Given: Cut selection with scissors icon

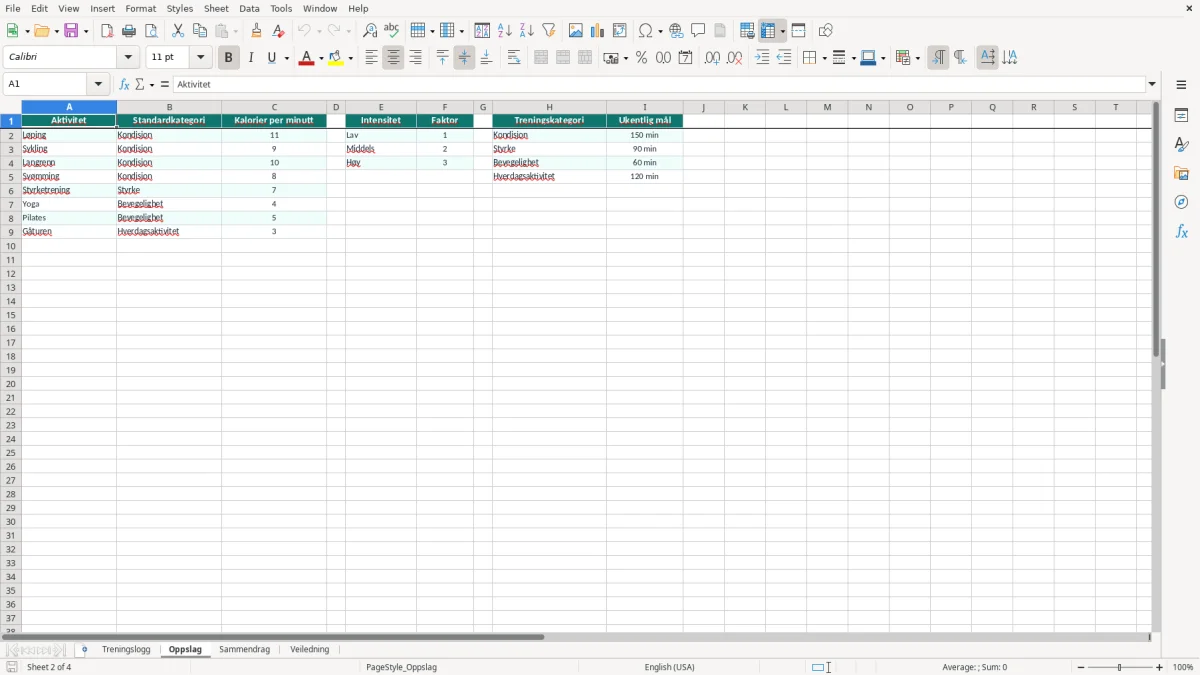Looking at the screenshot, I should tap(178, 31).
